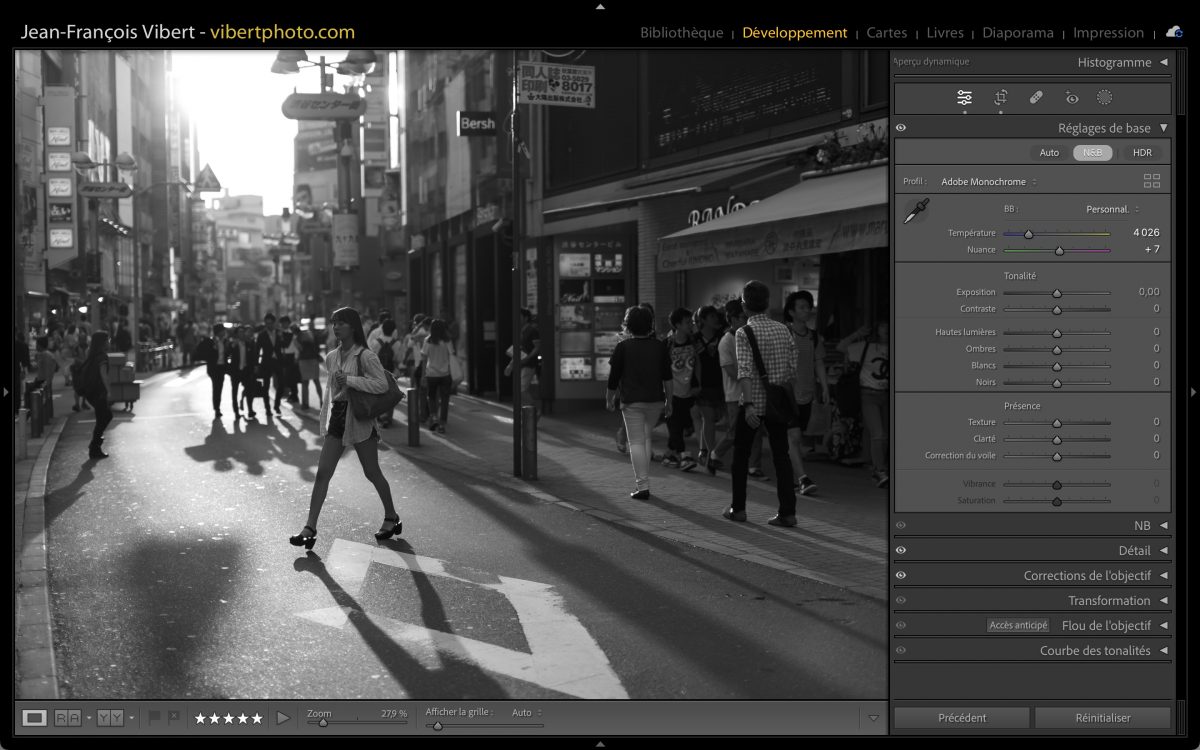Select the Edit sliders tool icon
This screenshot has height=750, width=1200.
pyautogui.click(x=964, y=97)
